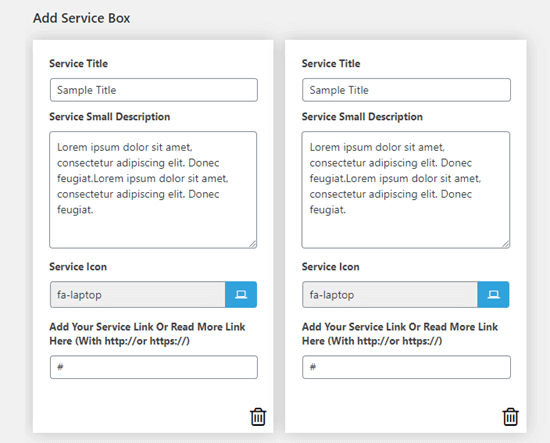Click the Service Title field in second box

(406, 90)
